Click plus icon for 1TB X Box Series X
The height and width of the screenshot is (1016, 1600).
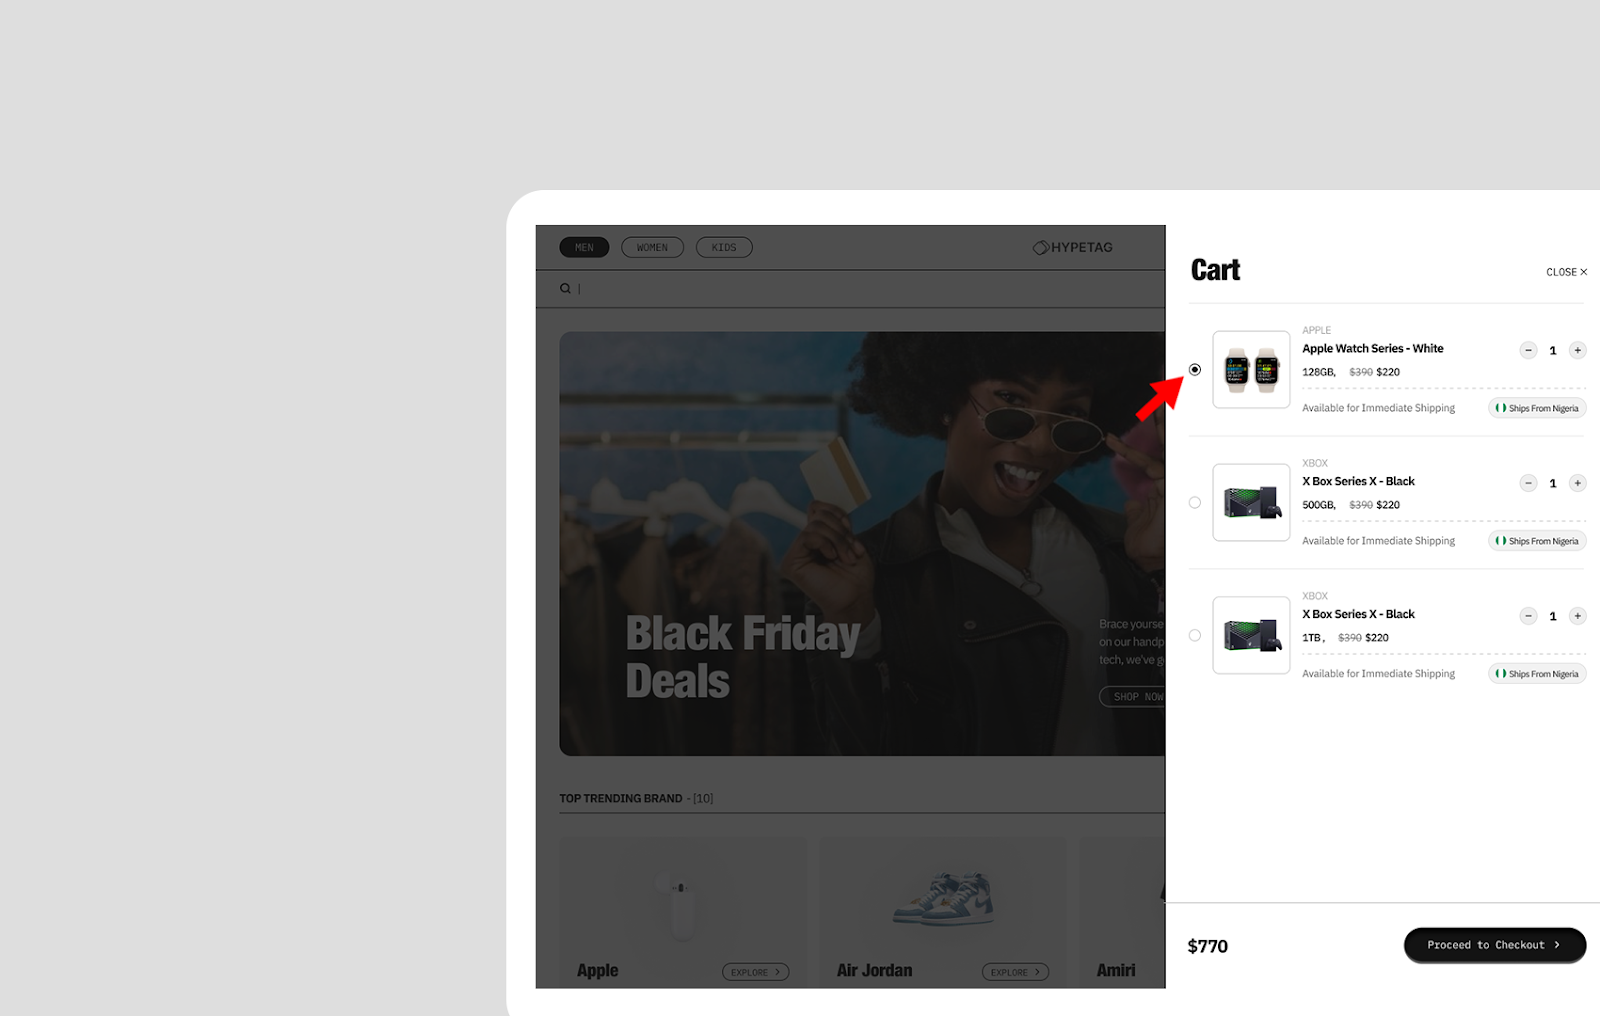[x=1577, y=616]
